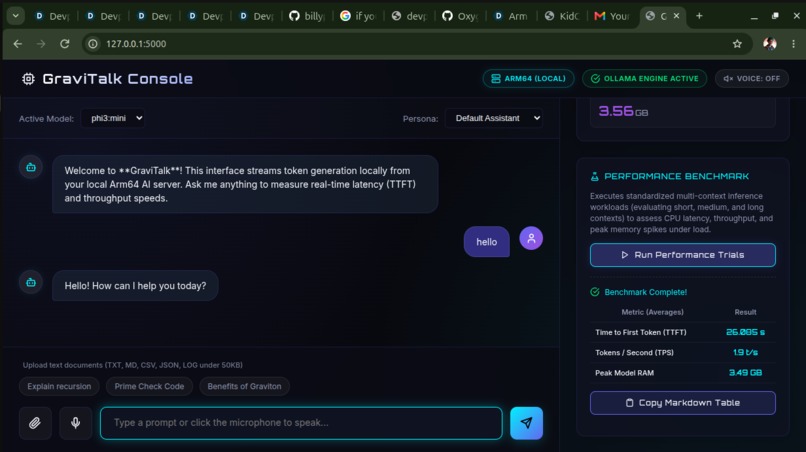Switch to the KidC tab
The image size is (806, 452).
(x=562, y=16)
